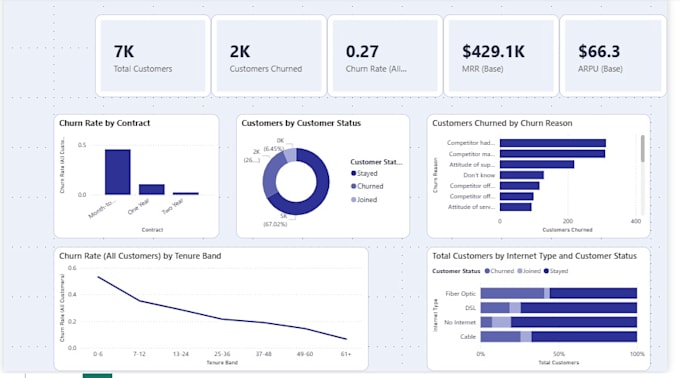This screenshot has height=378, width=680.
Task: Click the 'Customers Churned' x-axis title
Action: click(567, 230)
